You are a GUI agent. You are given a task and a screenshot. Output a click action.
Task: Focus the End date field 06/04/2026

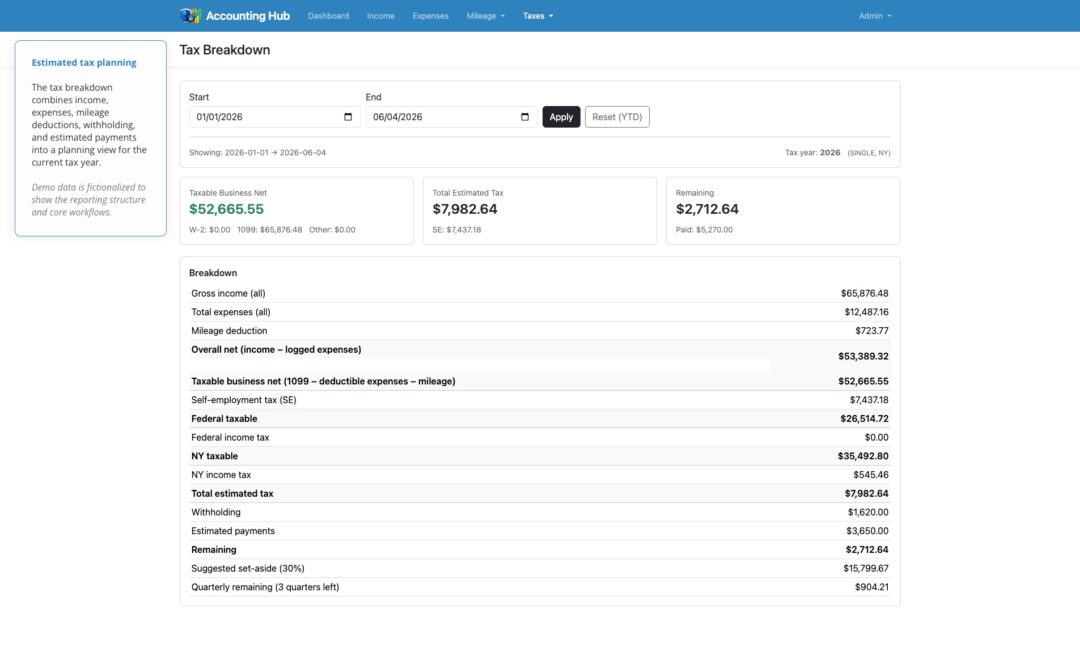[451, 117]
